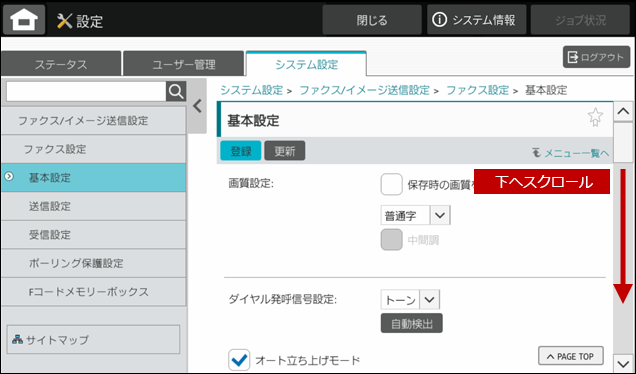Uncheck オート立ち上げモード checkbox
This screenshot has height=374, width=636.
[x=239, y=360]
